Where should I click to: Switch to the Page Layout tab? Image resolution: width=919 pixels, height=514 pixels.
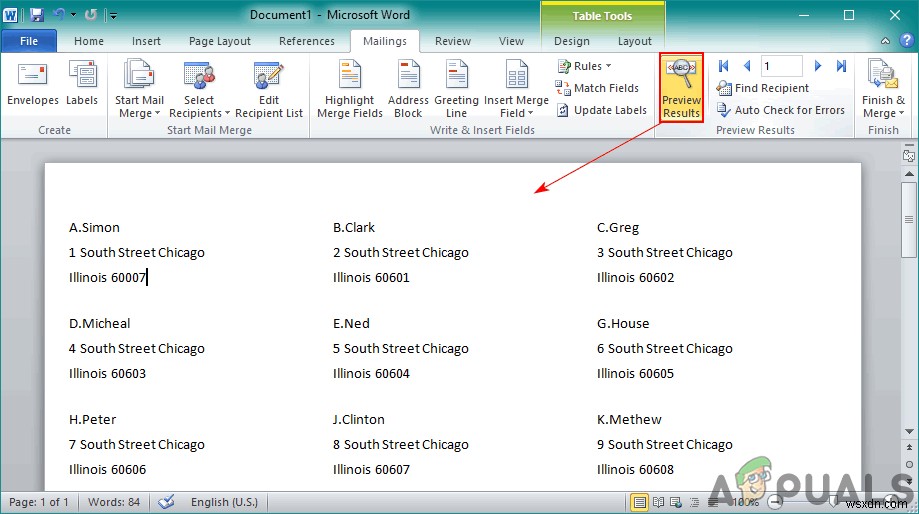click(220, 41)
